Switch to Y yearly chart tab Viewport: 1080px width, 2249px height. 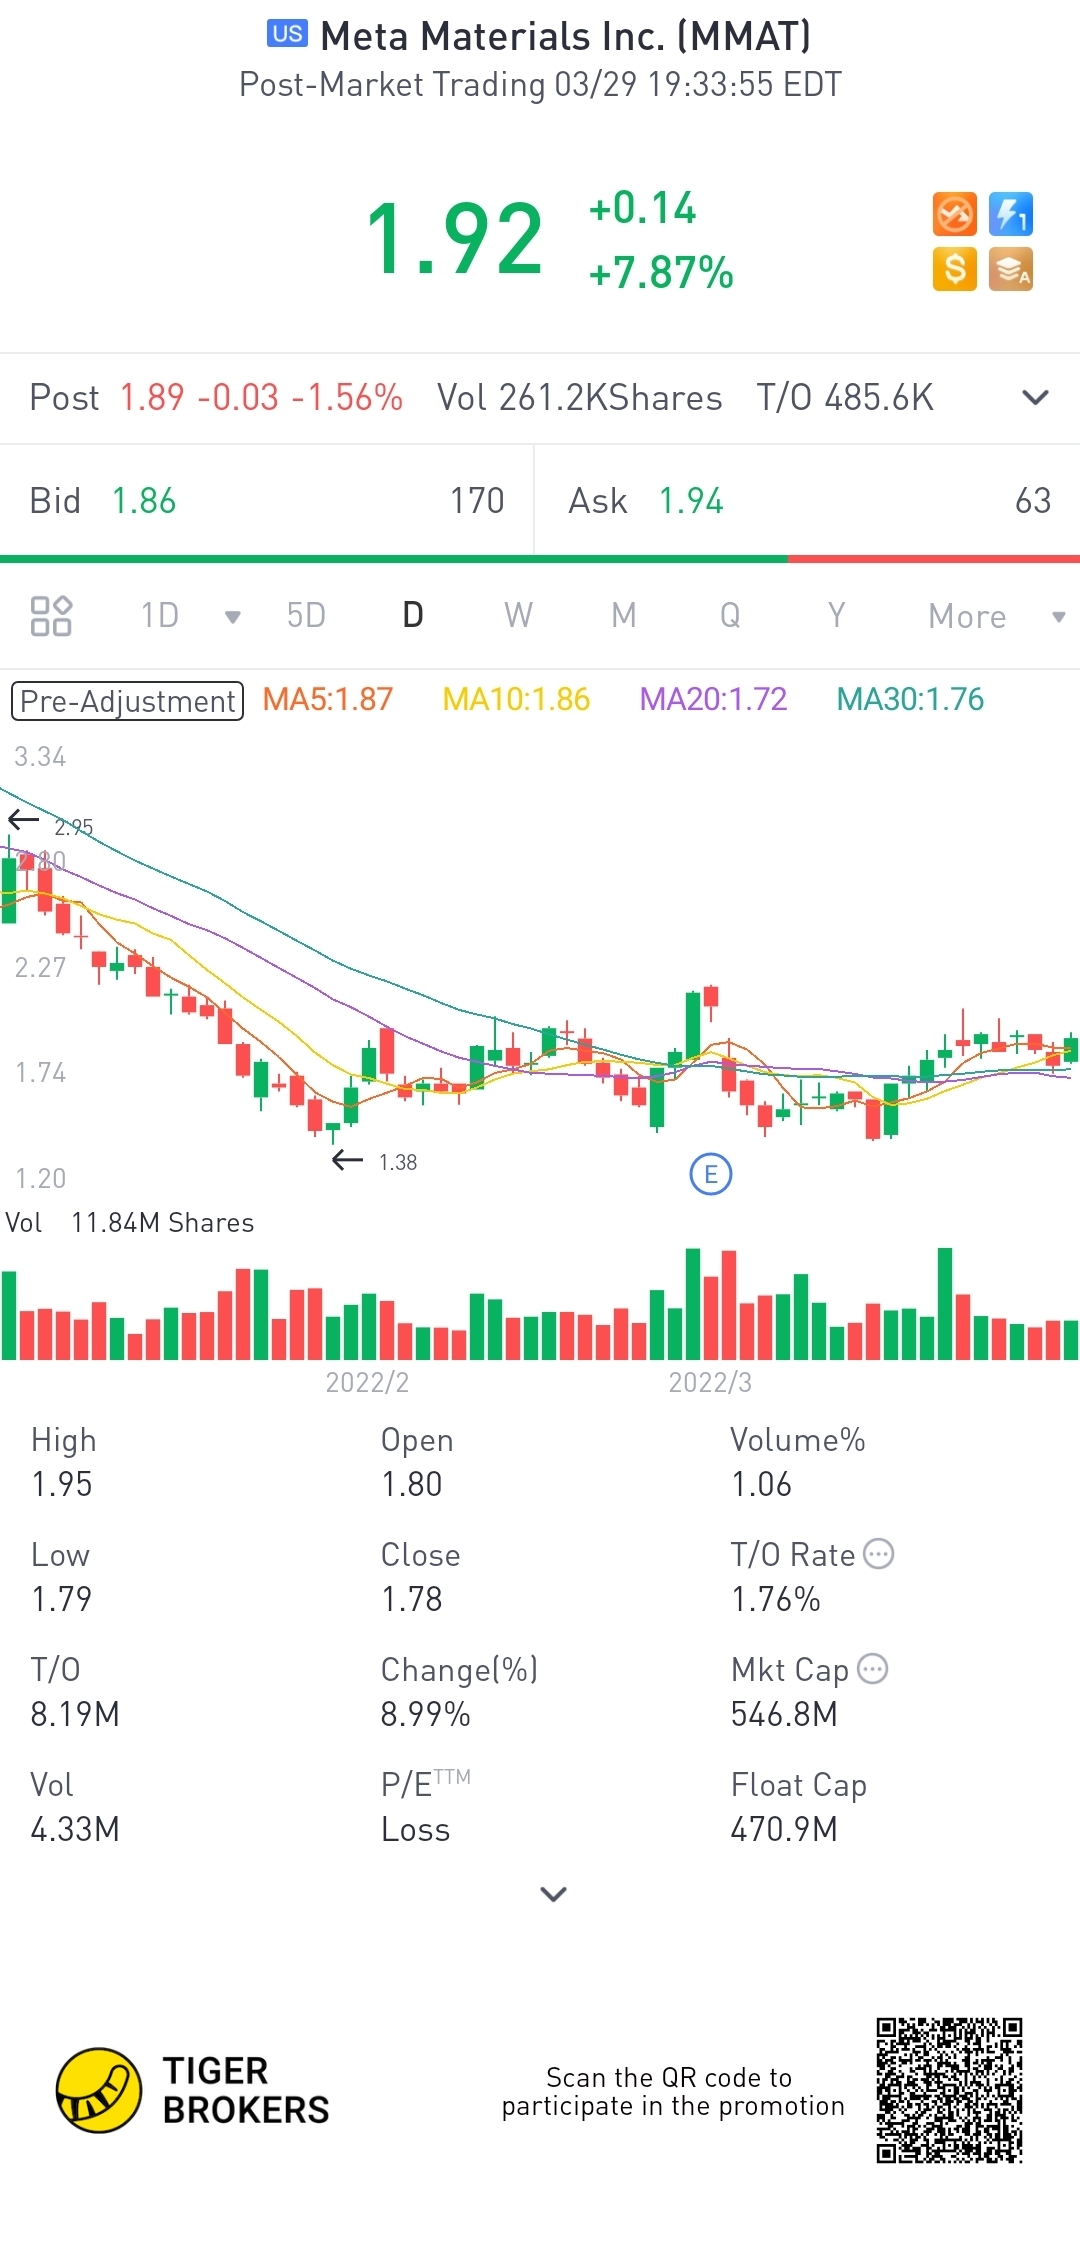click(x=836, y=615)
